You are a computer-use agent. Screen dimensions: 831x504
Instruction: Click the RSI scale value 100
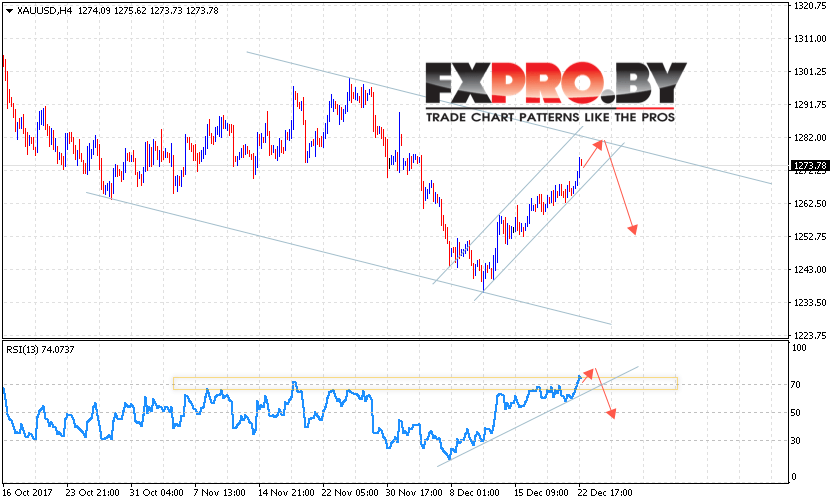(799, 348)
